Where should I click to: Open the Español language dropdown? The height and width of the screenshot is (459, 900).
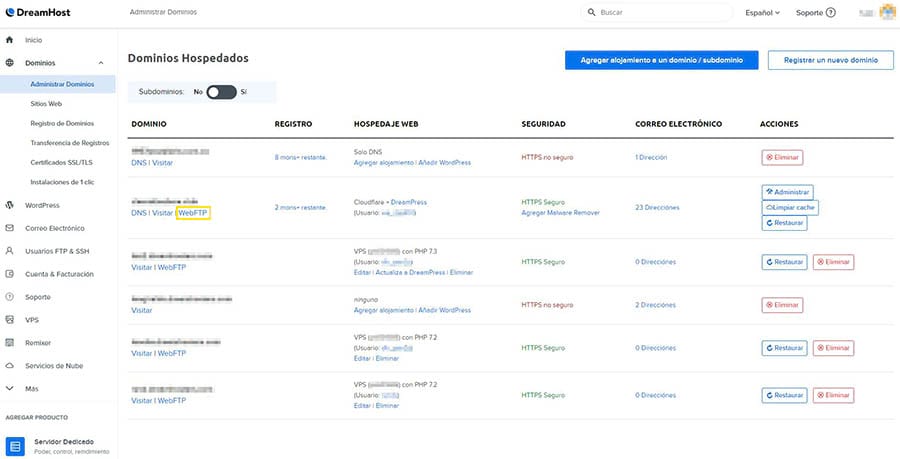765,13
